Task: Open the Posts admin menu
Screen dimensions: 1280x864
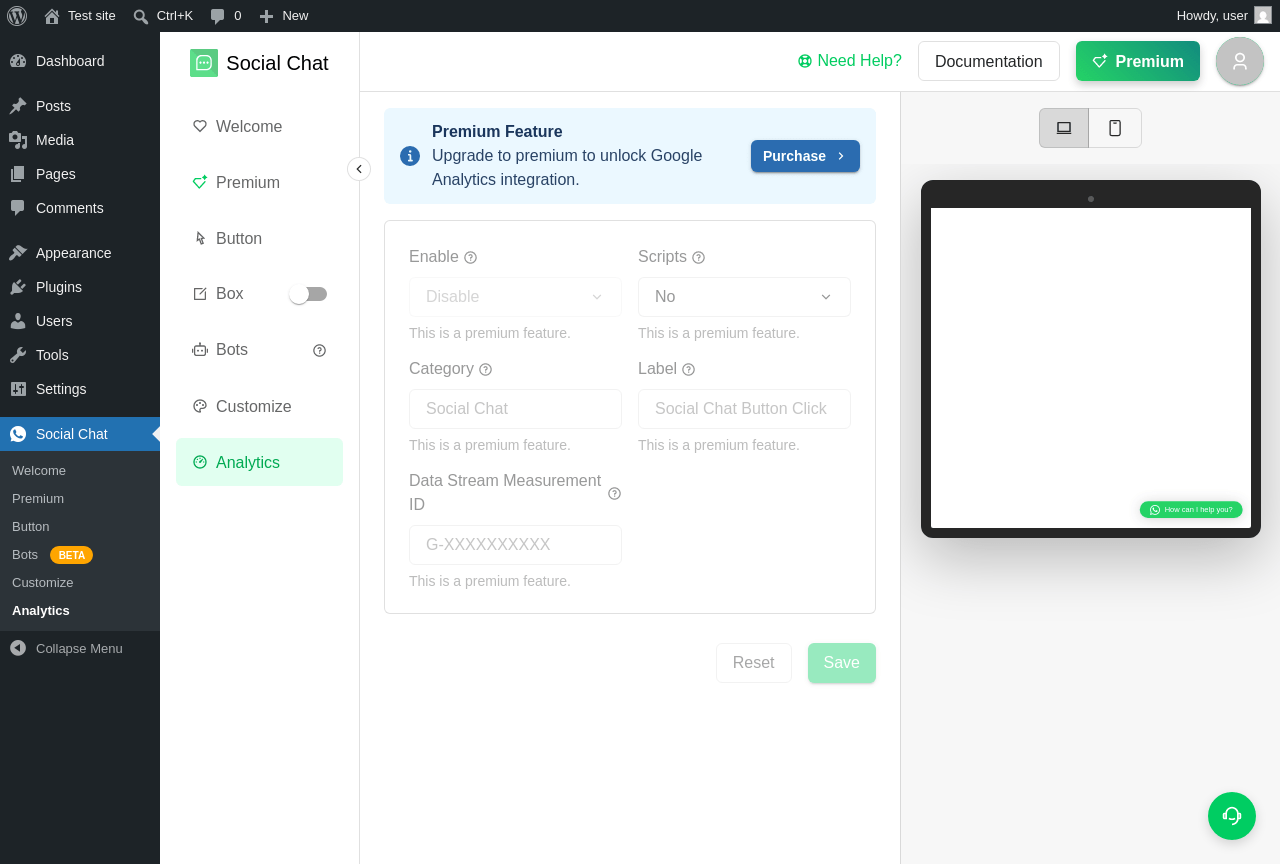Action: pyautogui.click(x=80, y=106)
